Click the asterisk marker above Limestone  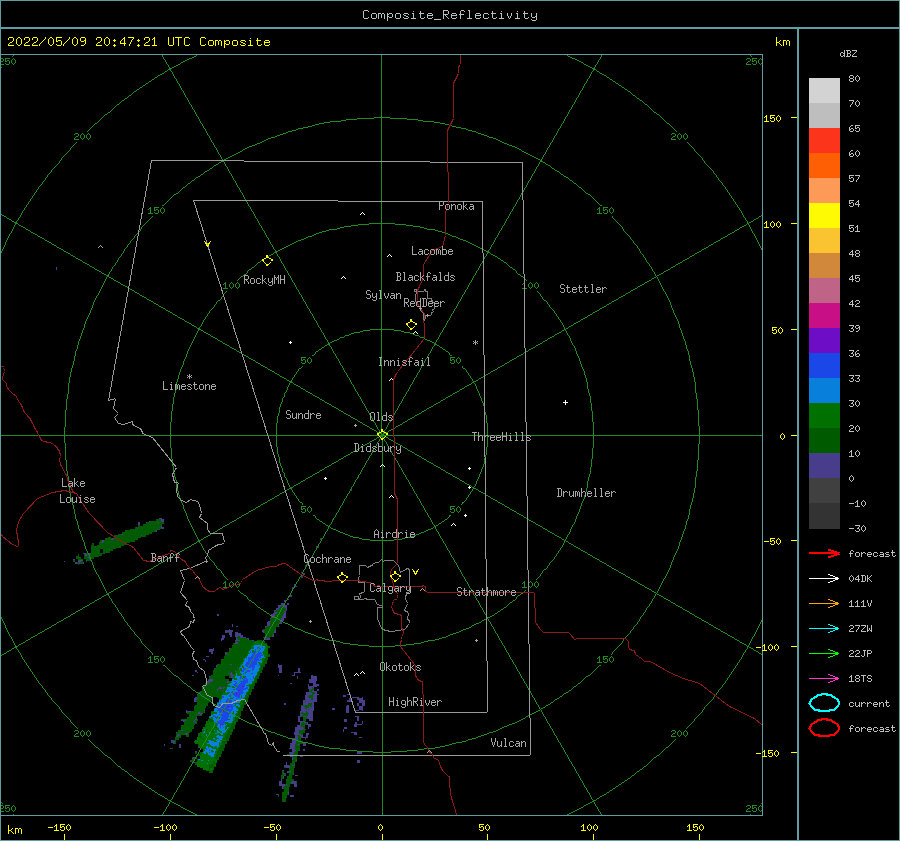(189, 377)
